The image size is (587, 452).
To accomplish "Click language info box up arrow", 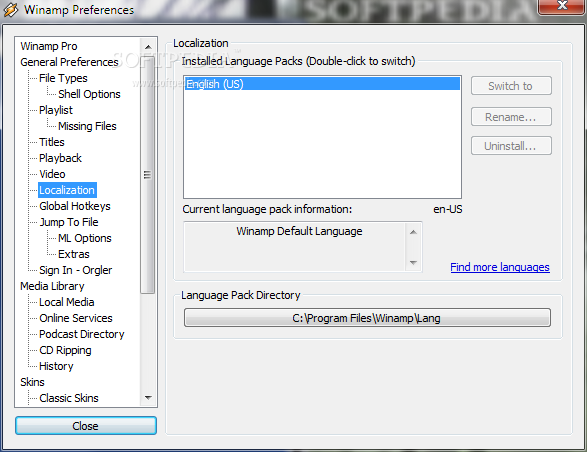I will (x=413, y=232).
